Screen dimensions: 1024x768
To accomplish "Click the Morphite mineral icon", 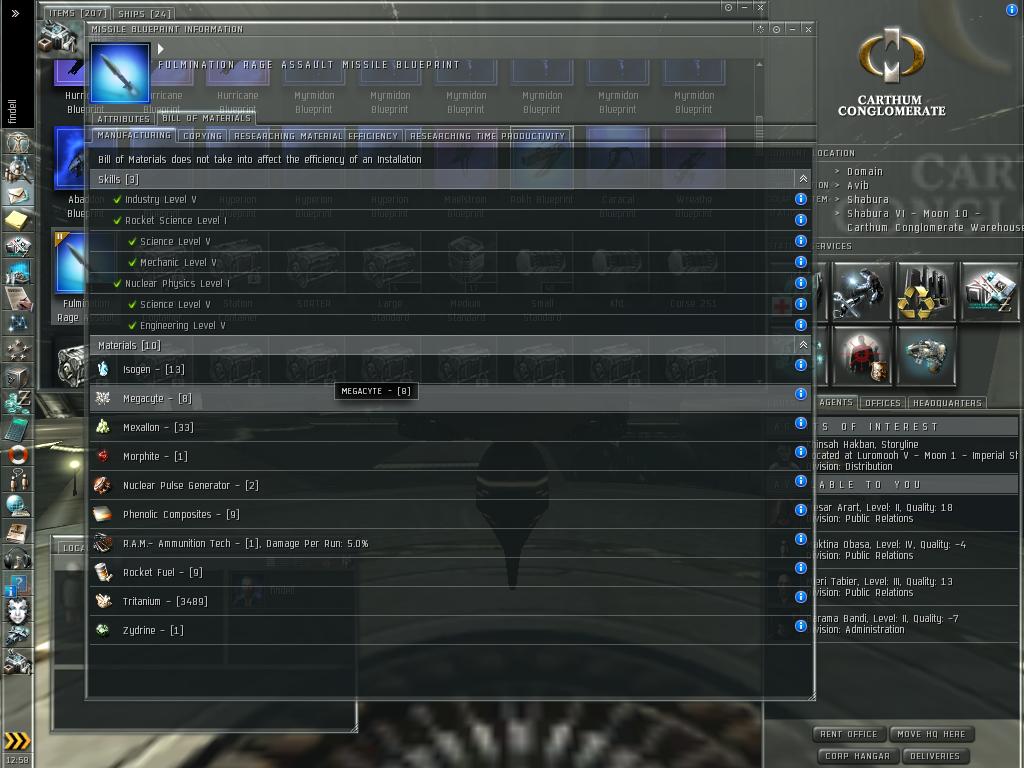I will pyautogui.click(x=103, y=456).
